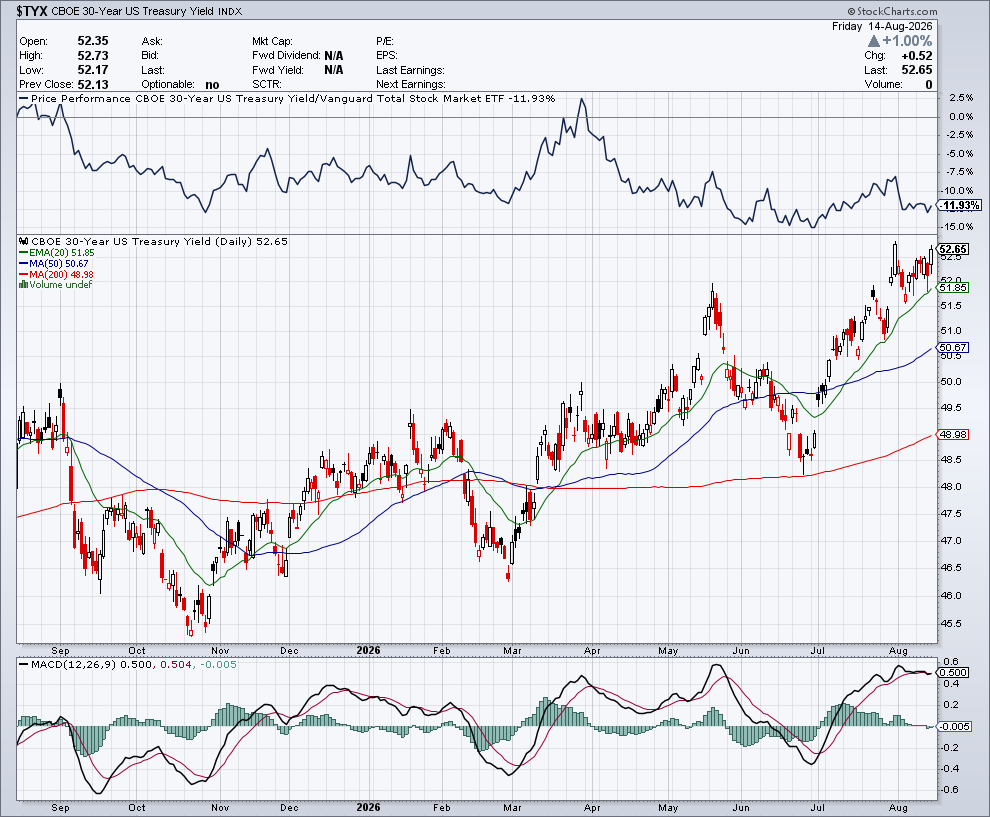
Task: Click the volume bars icon beside Volume undef
Action: pos(23,285)
